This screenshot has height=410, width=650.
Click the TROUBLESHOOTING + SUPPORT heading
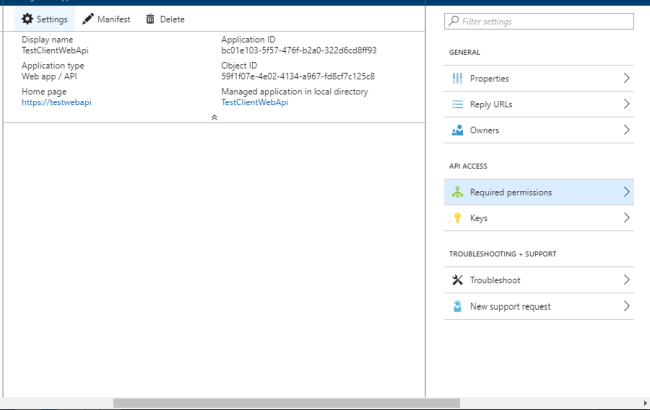502,254
